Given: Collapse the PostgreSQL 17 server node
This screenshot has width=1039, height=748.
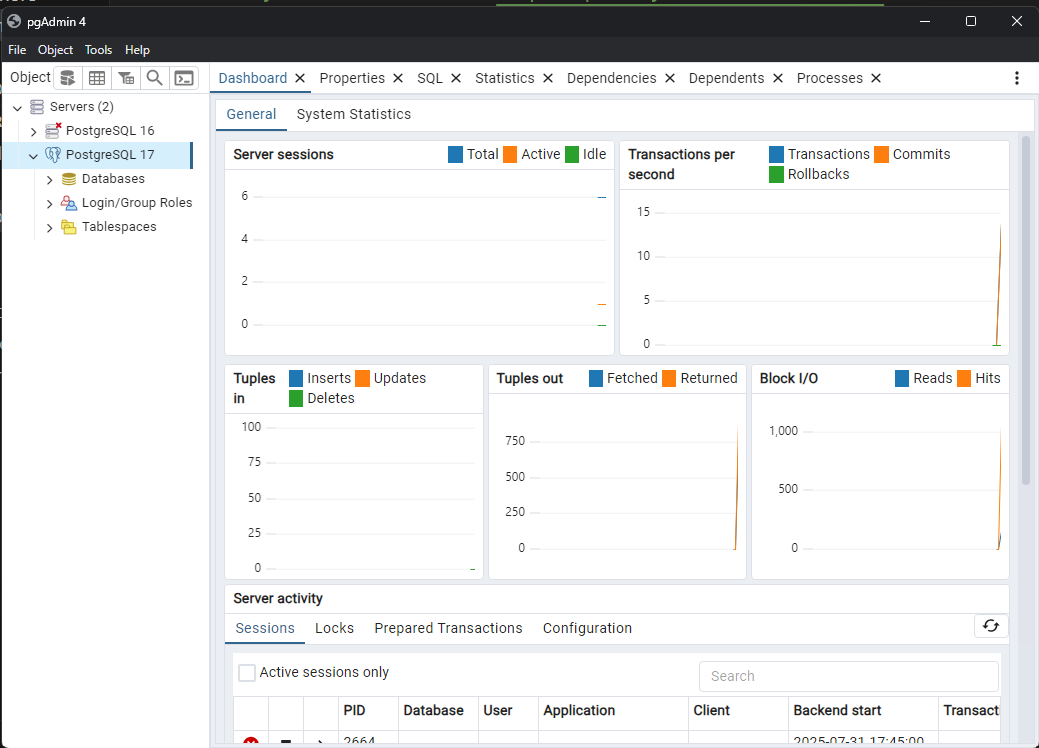Looking at the screenshot, I should tap(33, 156).
